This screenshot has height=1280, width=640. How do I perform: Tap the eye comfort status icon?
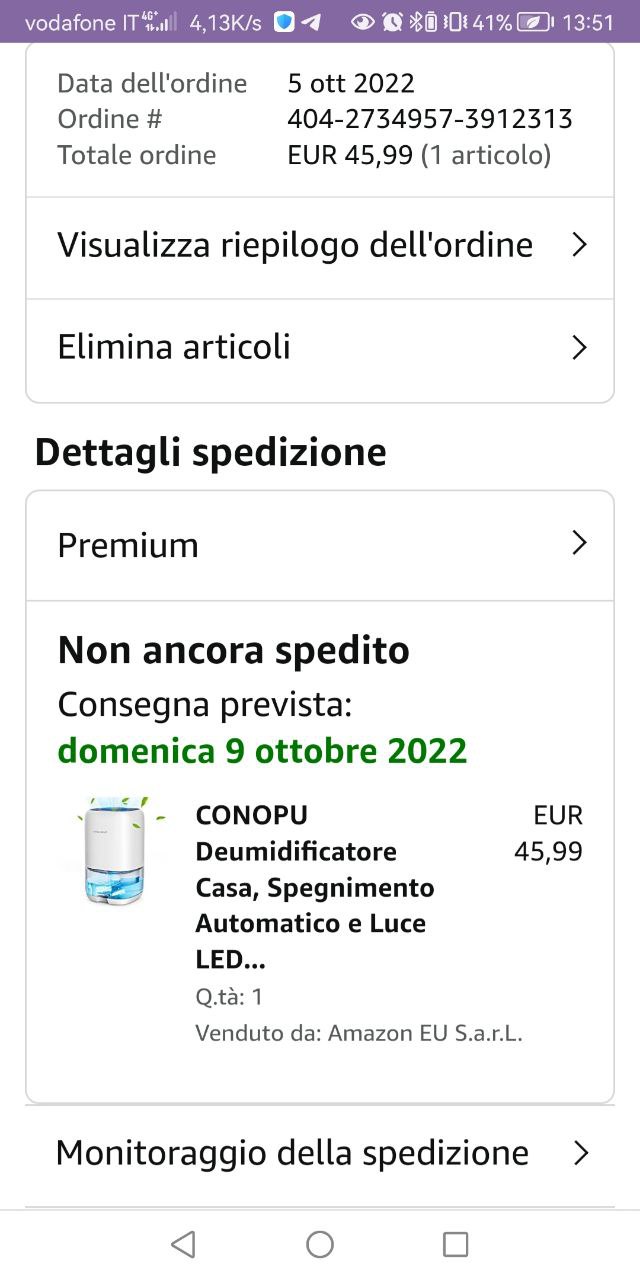[363, 22]
